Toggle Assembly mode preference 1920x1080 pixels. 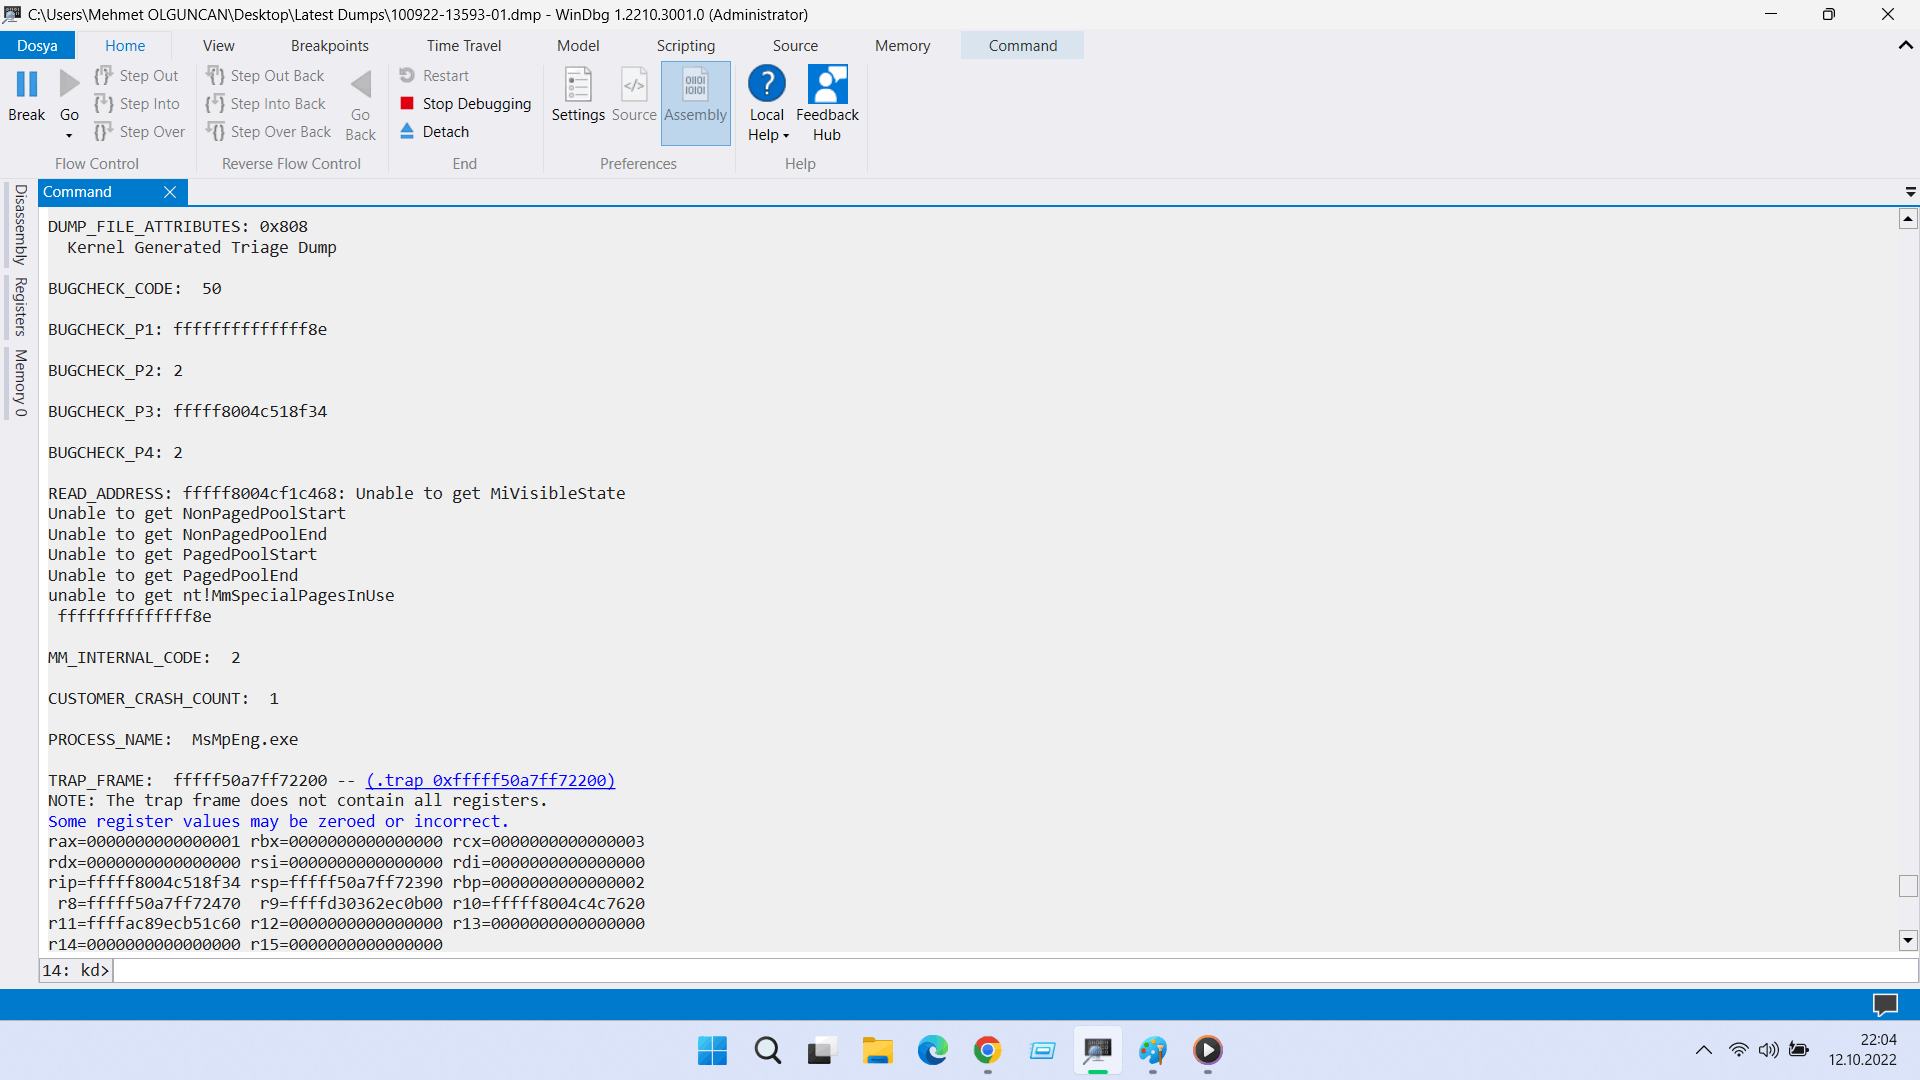tap(695, 86)
